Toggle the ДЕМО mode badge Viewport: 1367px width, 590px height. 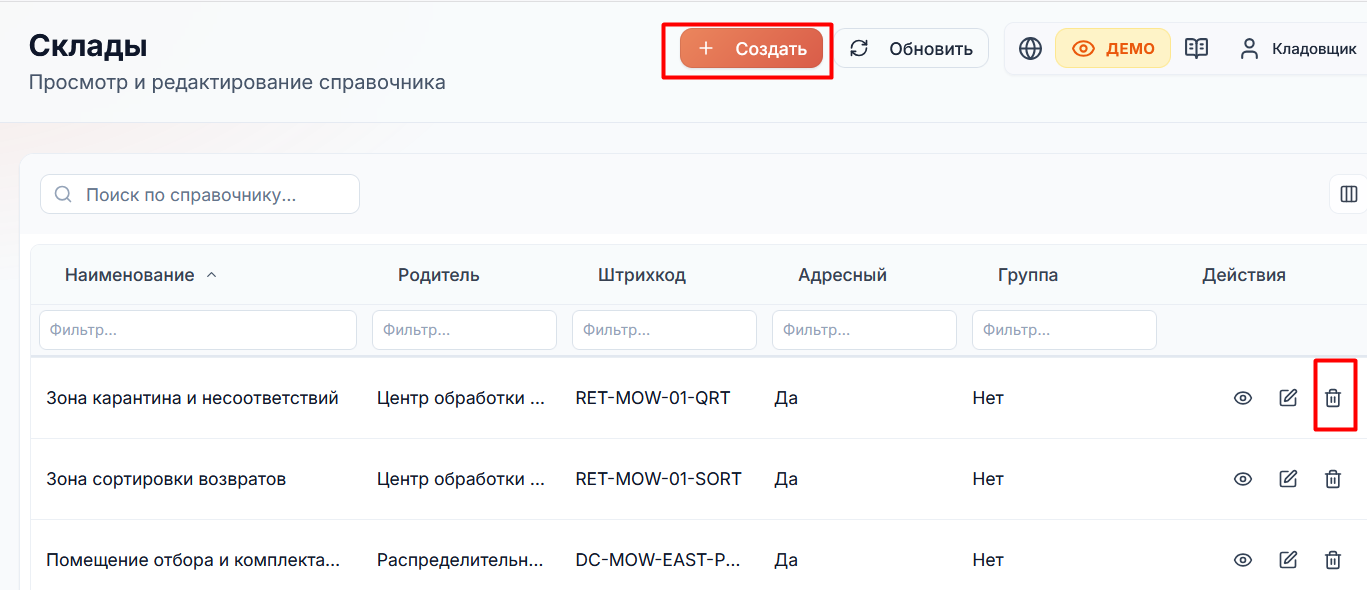(x=1113, y=48)
